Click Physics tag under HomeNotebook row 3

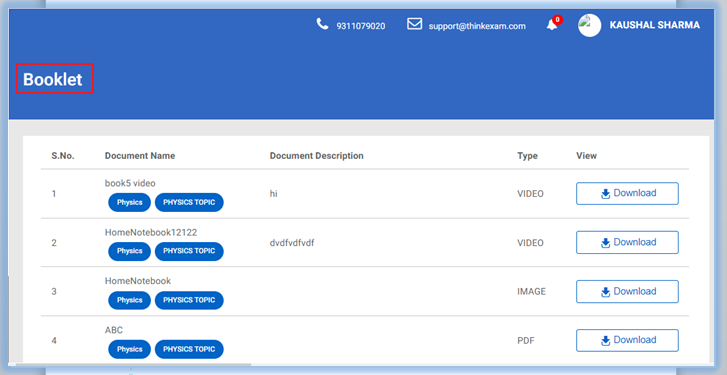(129, 300)
